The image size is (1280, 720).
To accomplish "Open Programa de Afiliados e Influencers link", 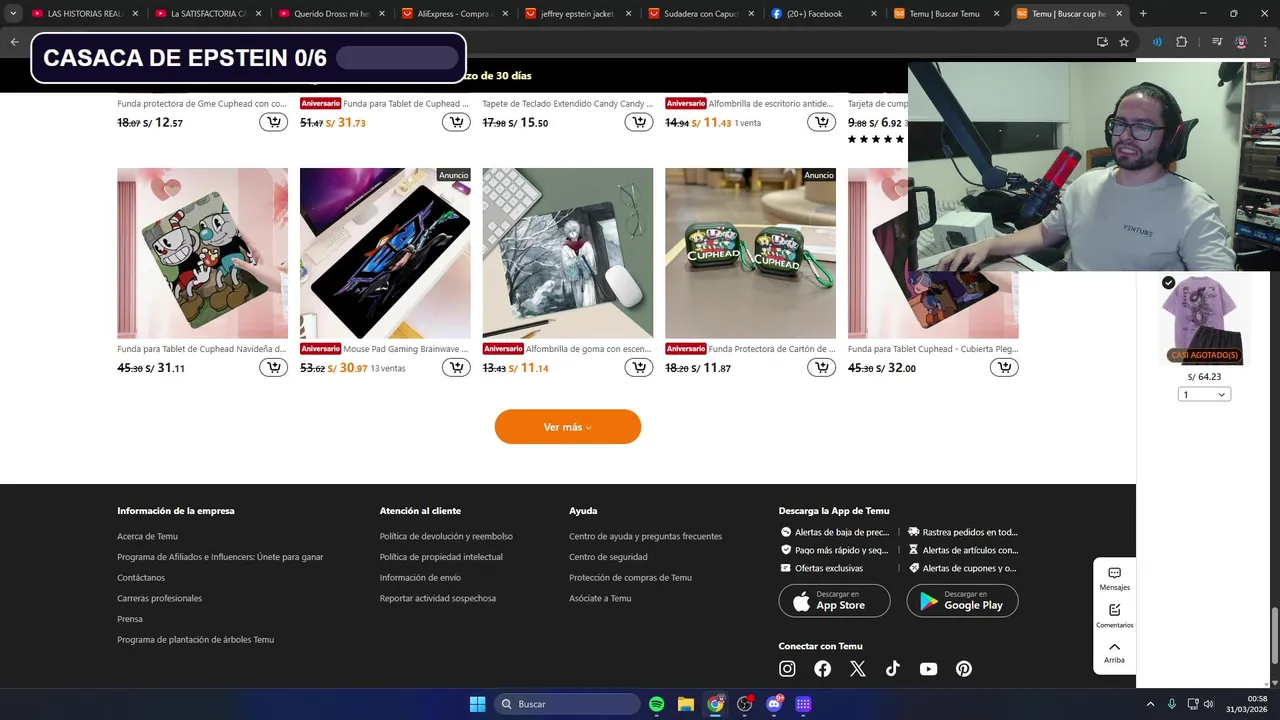I will coord(220,557).
